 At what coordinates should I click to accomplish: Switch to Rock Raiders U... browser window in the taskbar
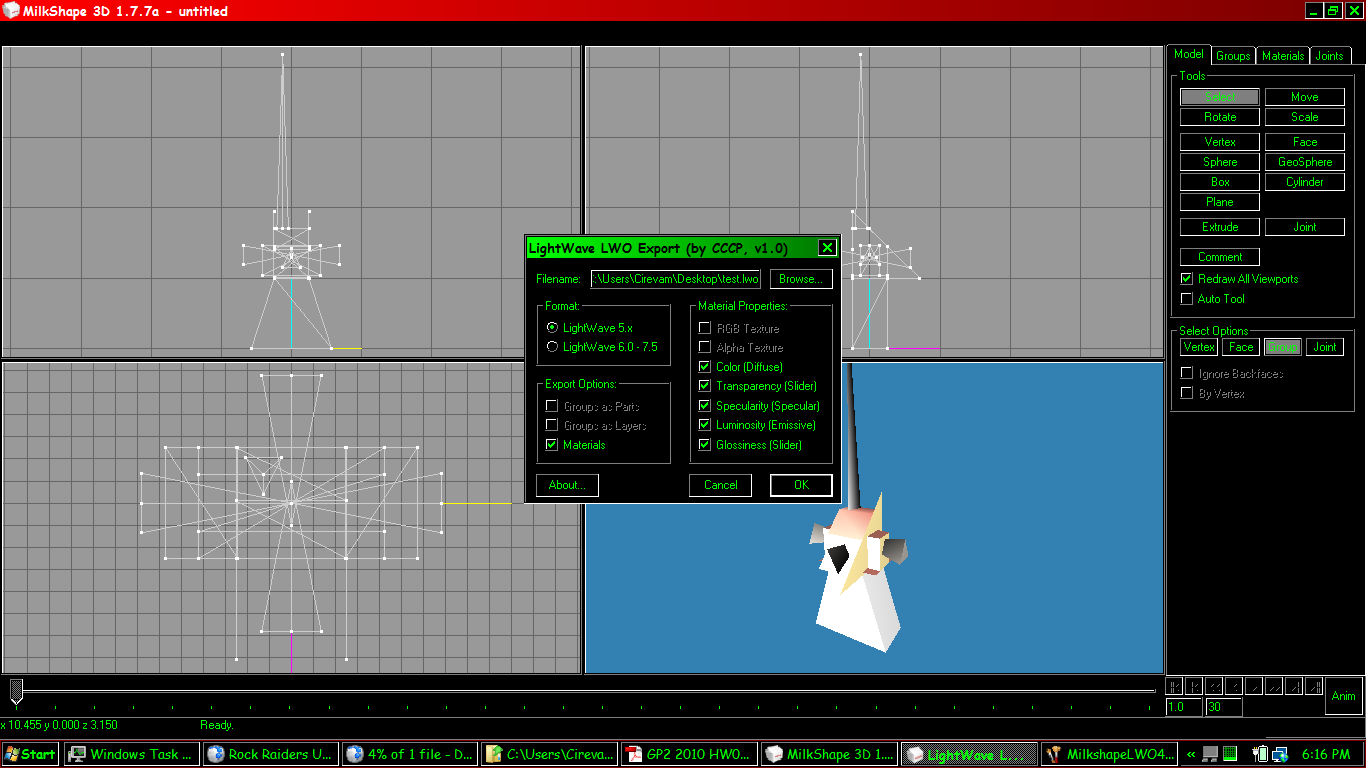pos(270,754)
